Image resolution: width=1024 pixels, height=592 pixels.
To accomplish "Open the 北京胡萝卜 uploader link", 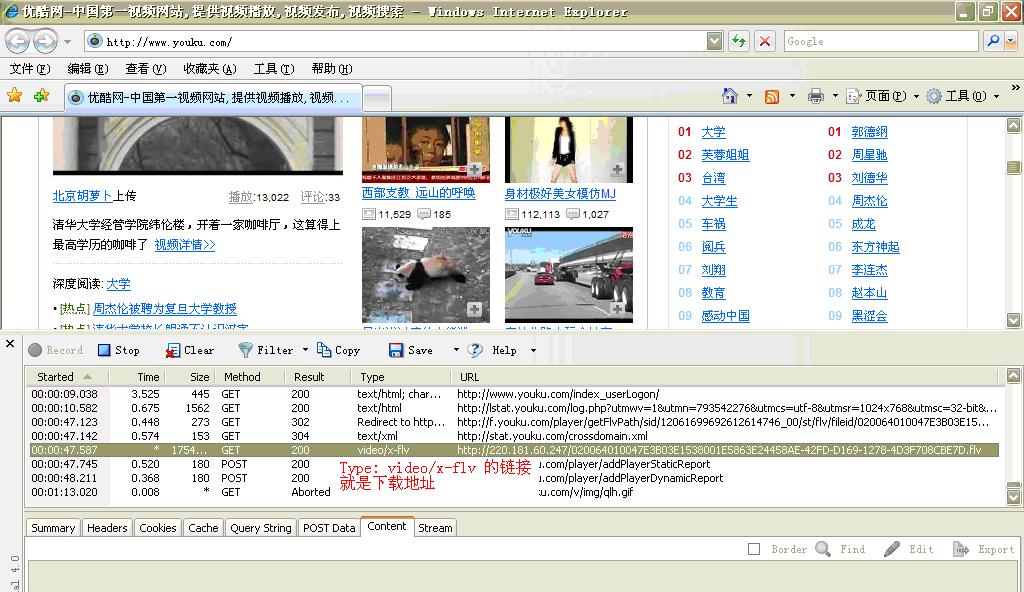I will pos(82,196).
